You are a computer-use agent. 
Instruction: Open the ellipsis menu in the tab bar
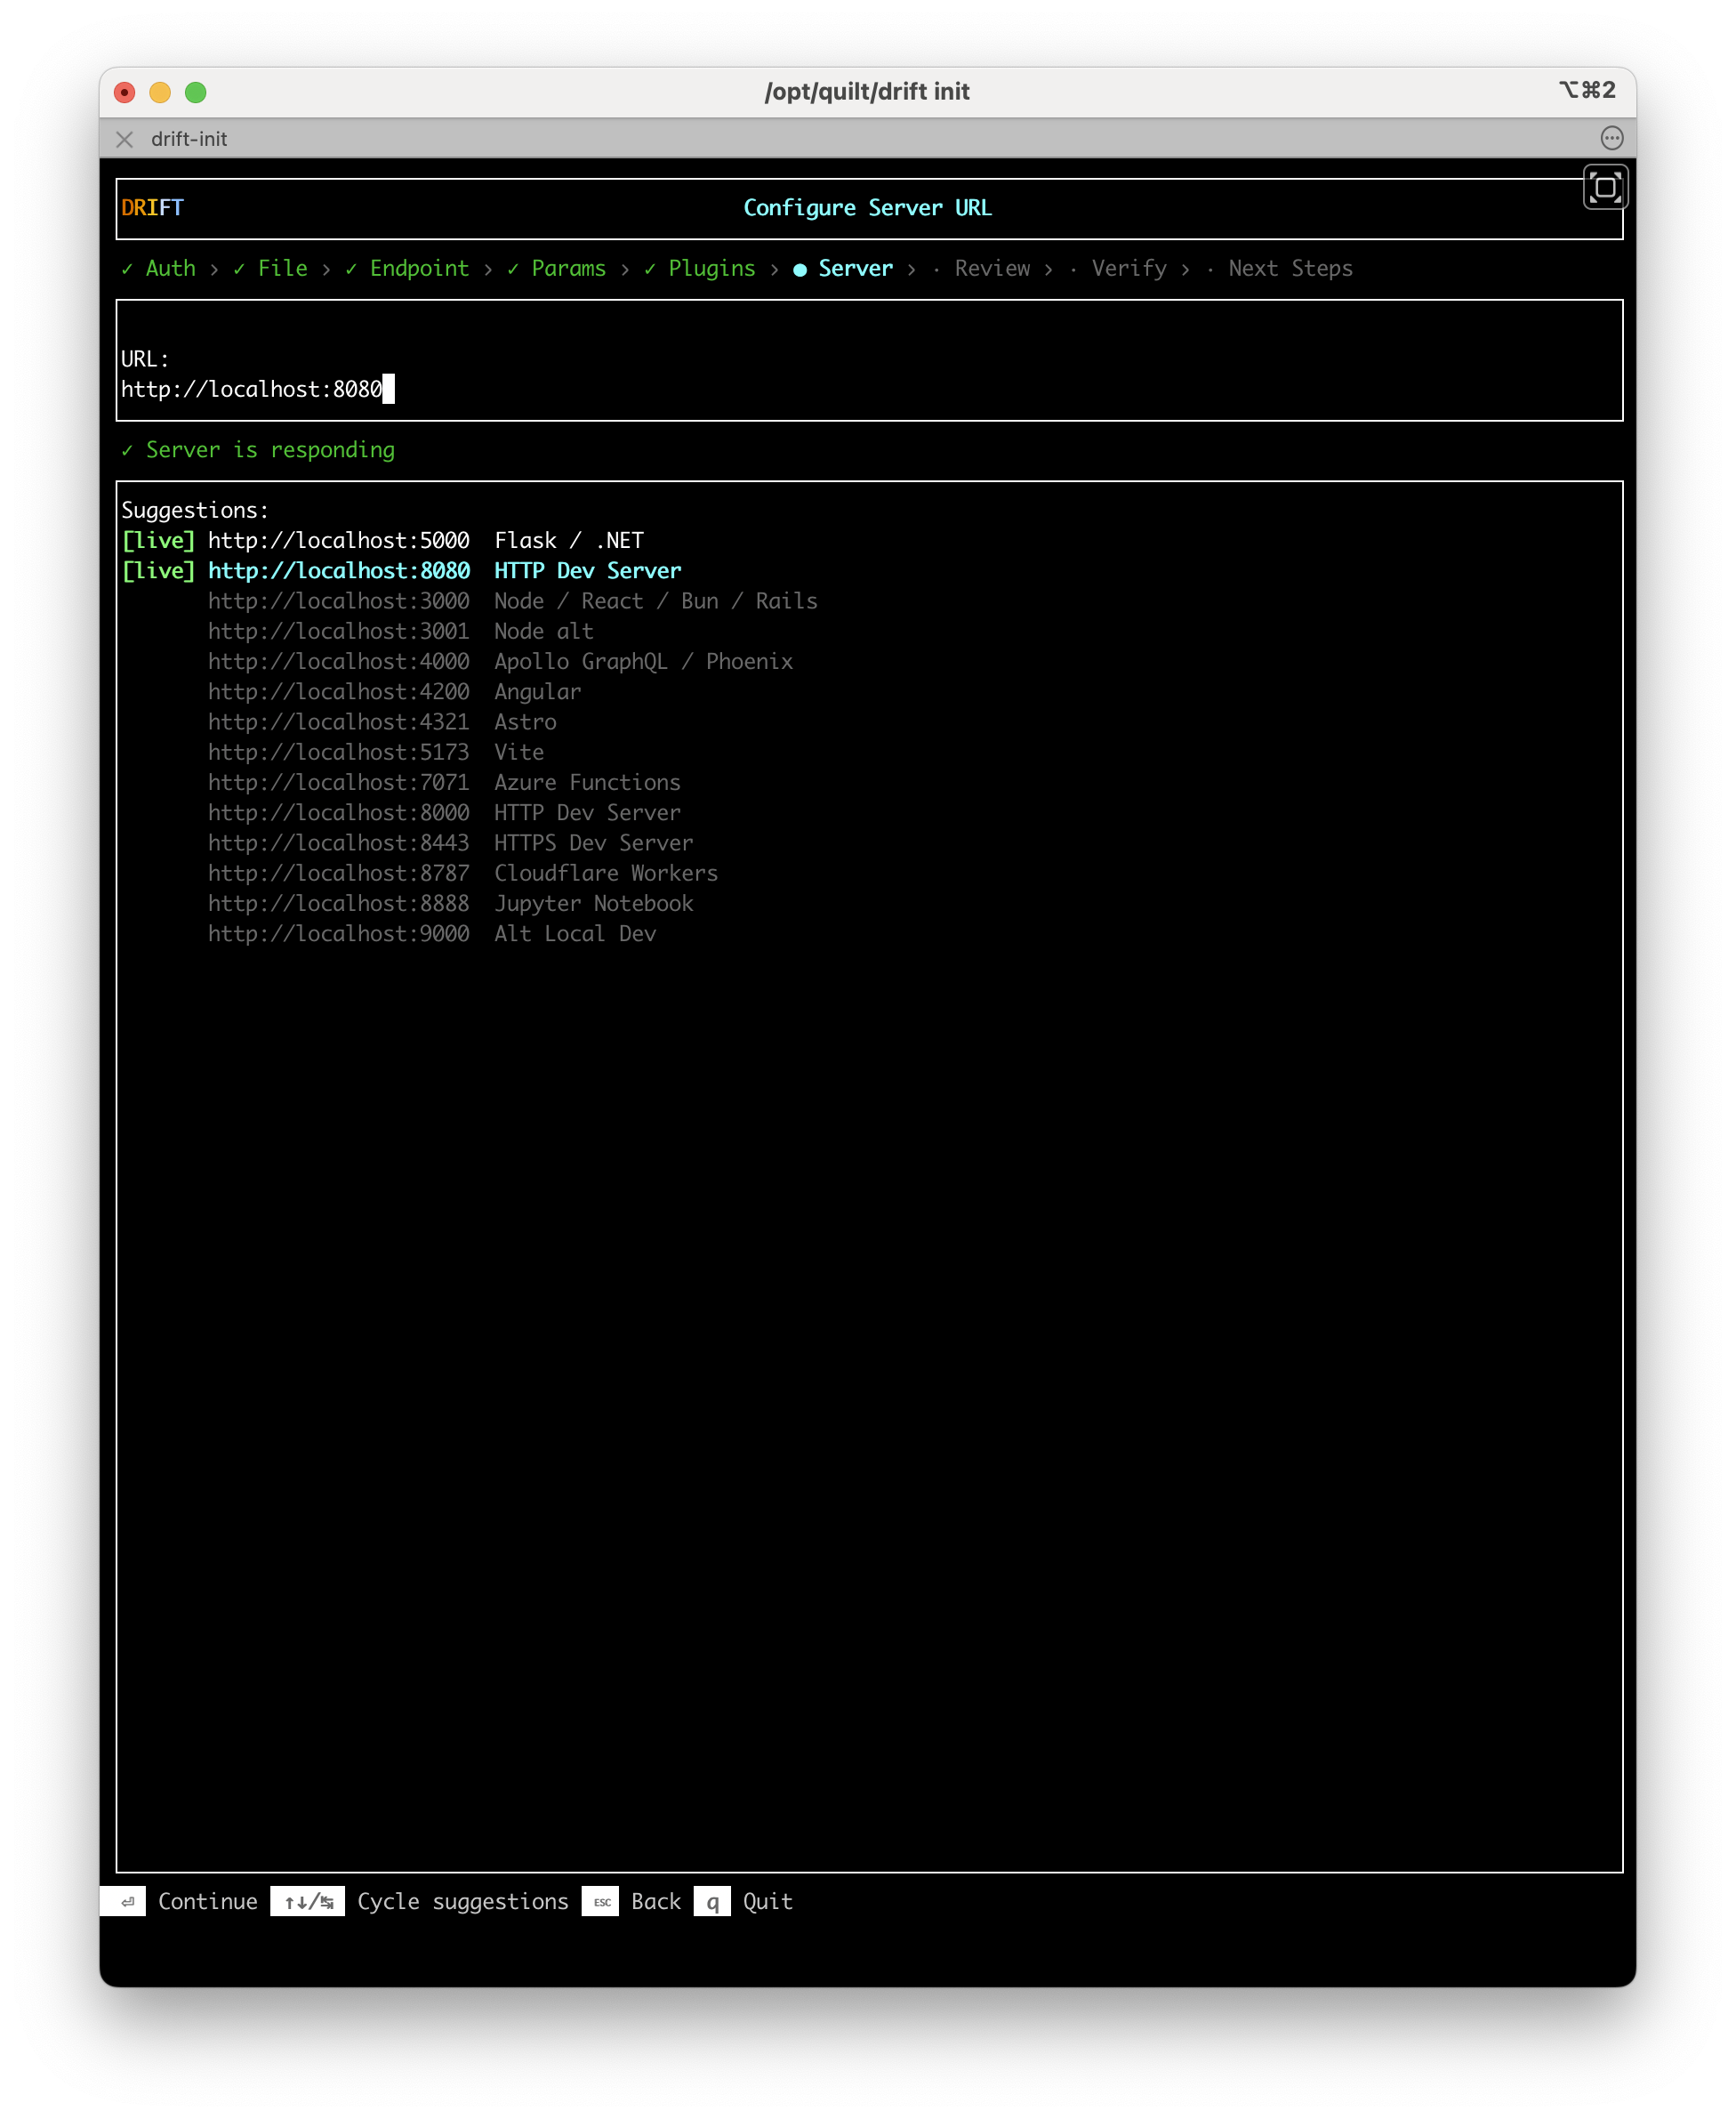1613,140
